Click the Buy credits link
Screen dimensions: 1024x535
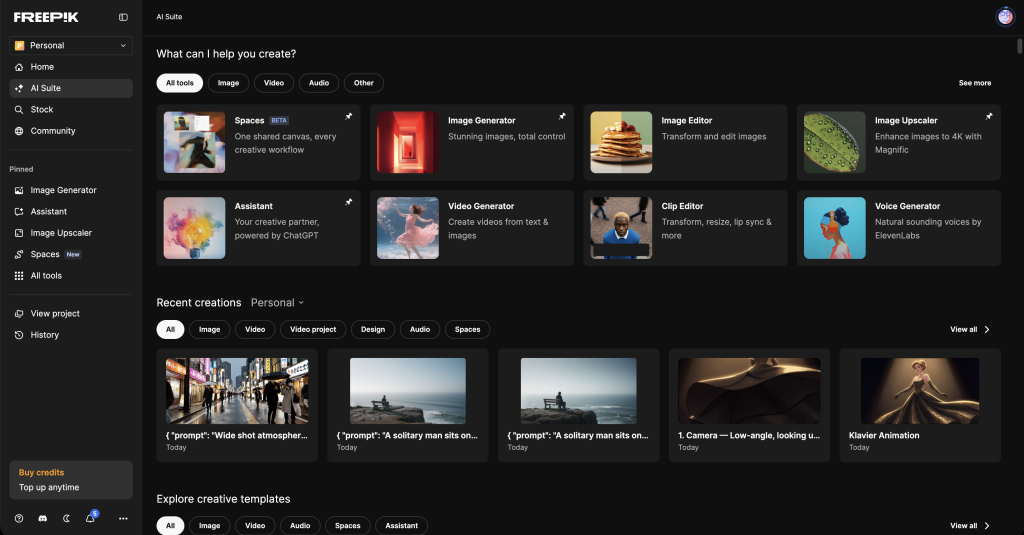pos(41,472)
